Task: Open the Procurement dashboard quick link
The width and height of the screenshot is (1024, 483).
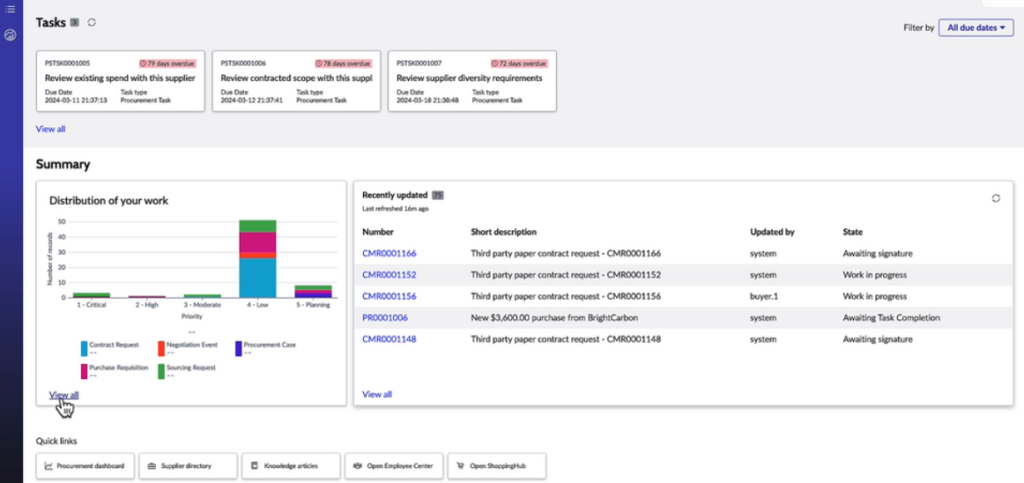Action: point(86,466)
